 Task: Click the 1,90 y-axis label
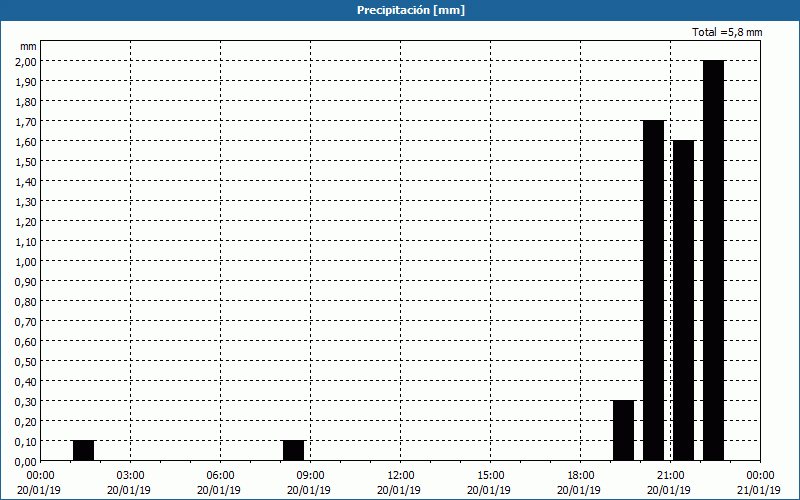[x=28, y=81]
